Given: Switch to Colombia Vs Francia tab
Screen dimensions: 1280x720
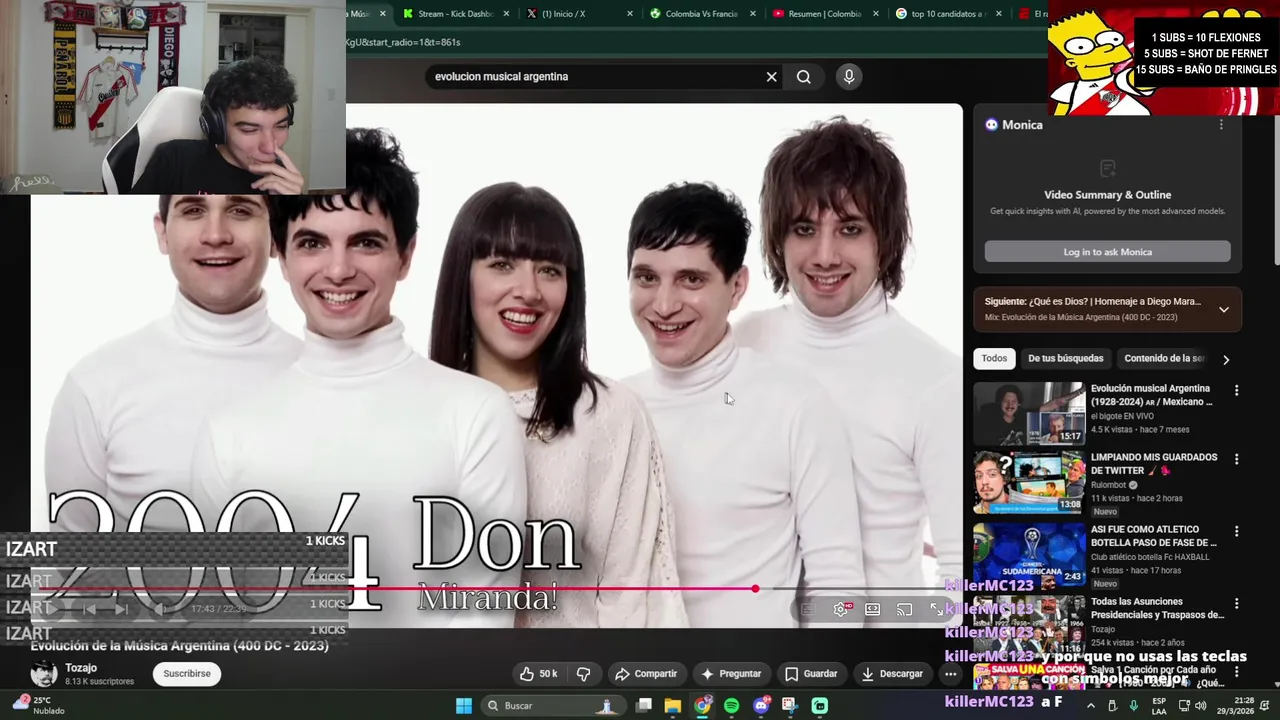Looking at the screenshot, I should (700, 14).
